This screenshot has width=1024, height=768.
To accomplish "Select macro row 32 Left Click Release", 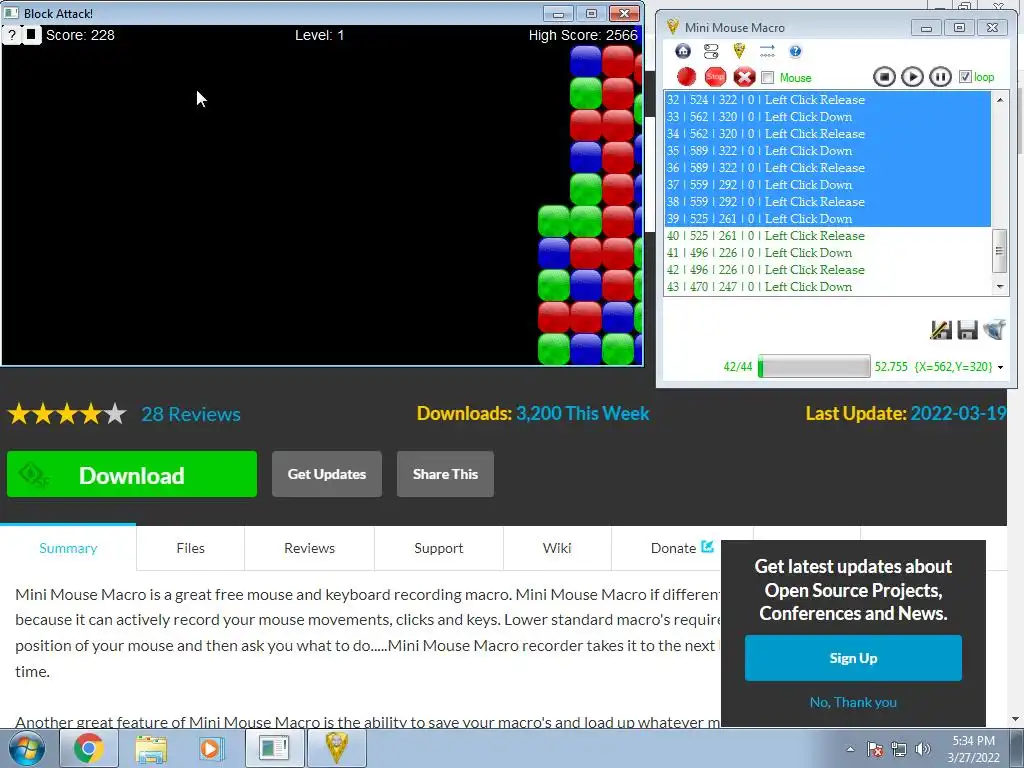I will click(827, 100).
